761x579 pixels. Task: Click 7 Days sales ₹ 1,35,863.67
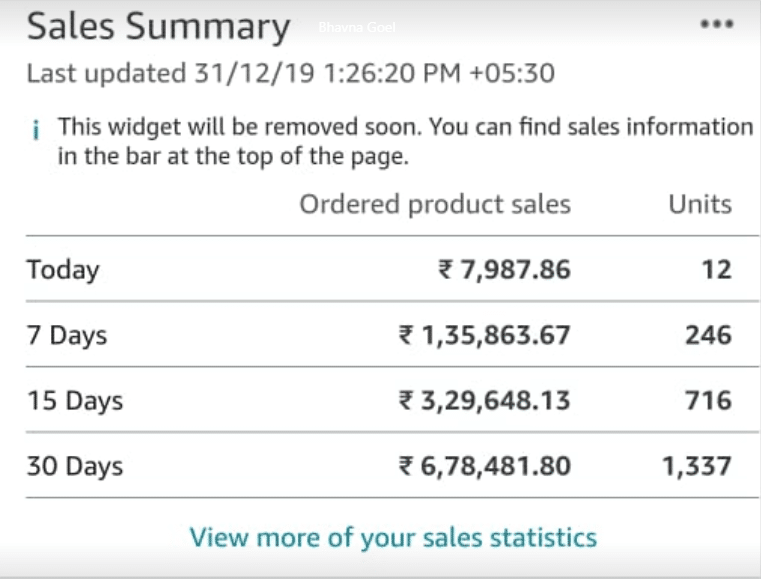[x=484, y=335]
